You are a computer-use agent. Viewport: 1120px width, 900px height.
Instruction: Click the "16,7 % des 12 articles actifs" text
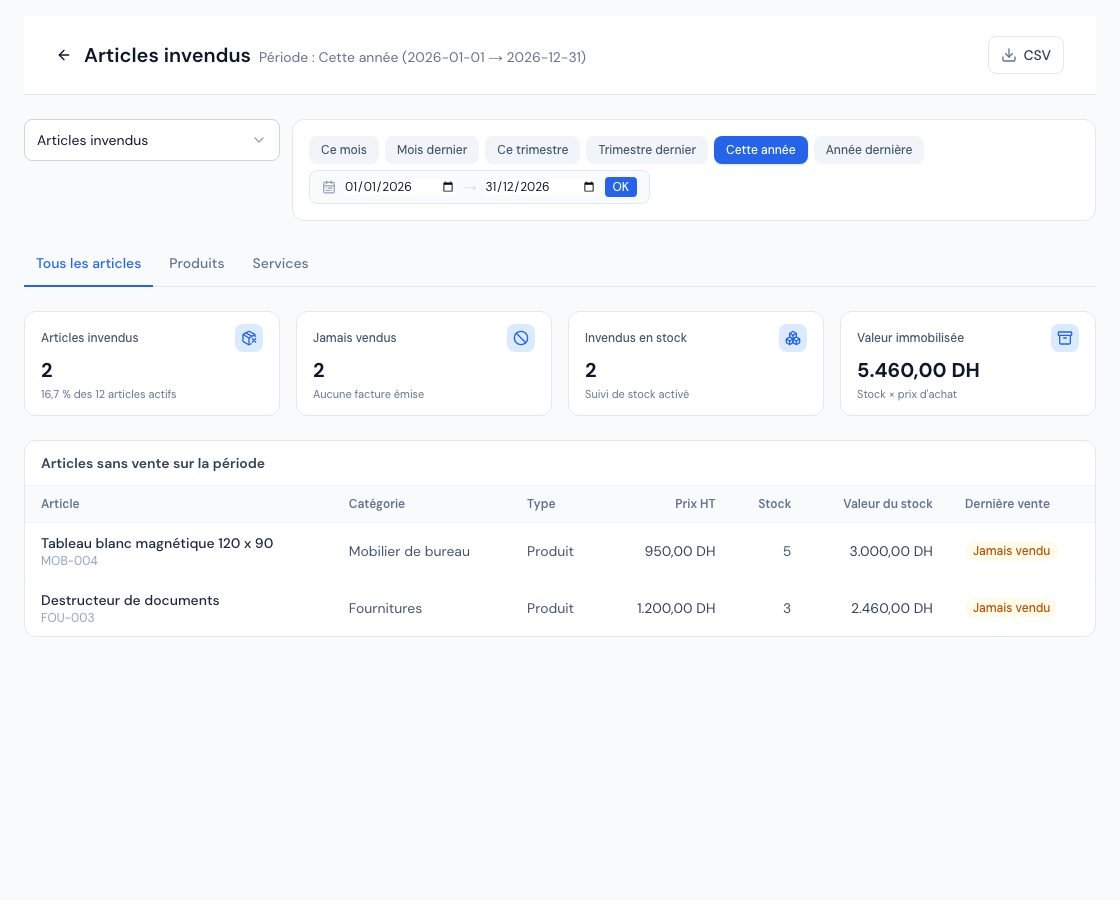pos(109,394)
